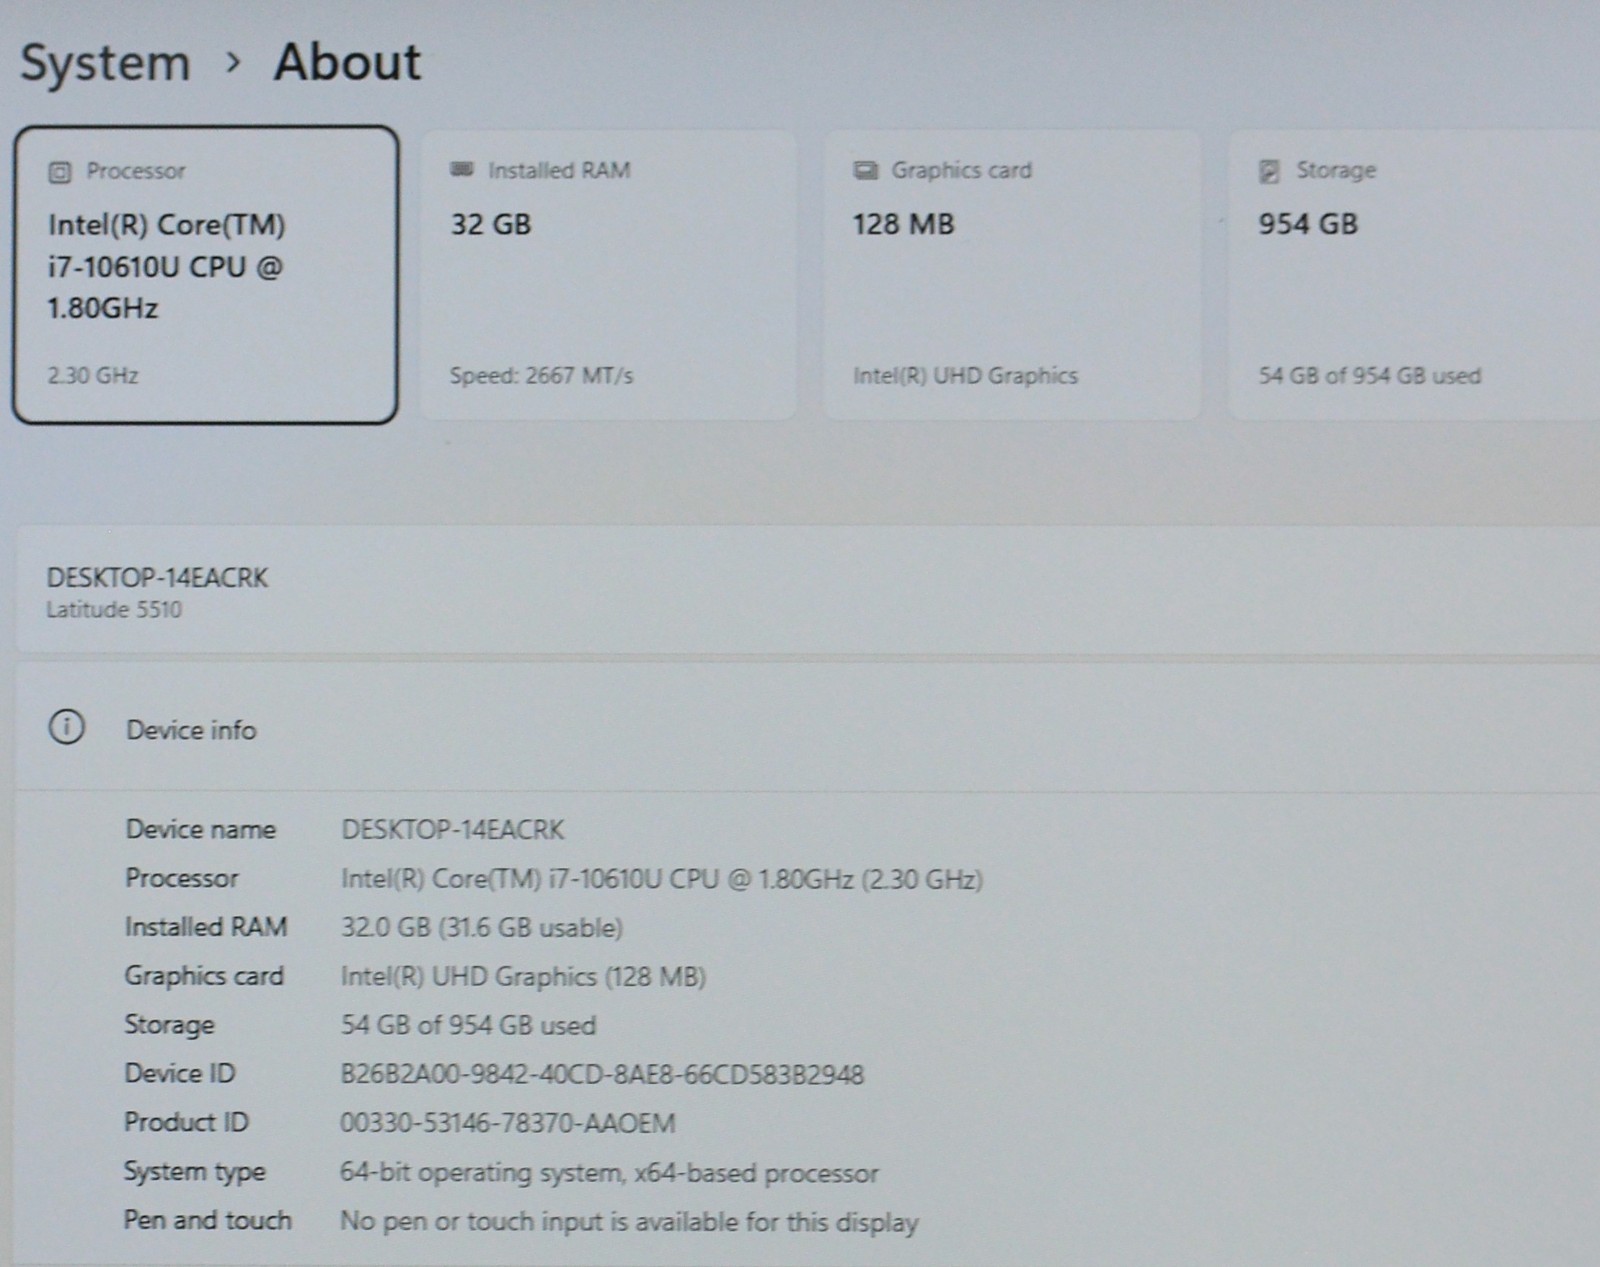
Task: Click '954 GB' value in Storage card
Action: (x=1308, y=224)
